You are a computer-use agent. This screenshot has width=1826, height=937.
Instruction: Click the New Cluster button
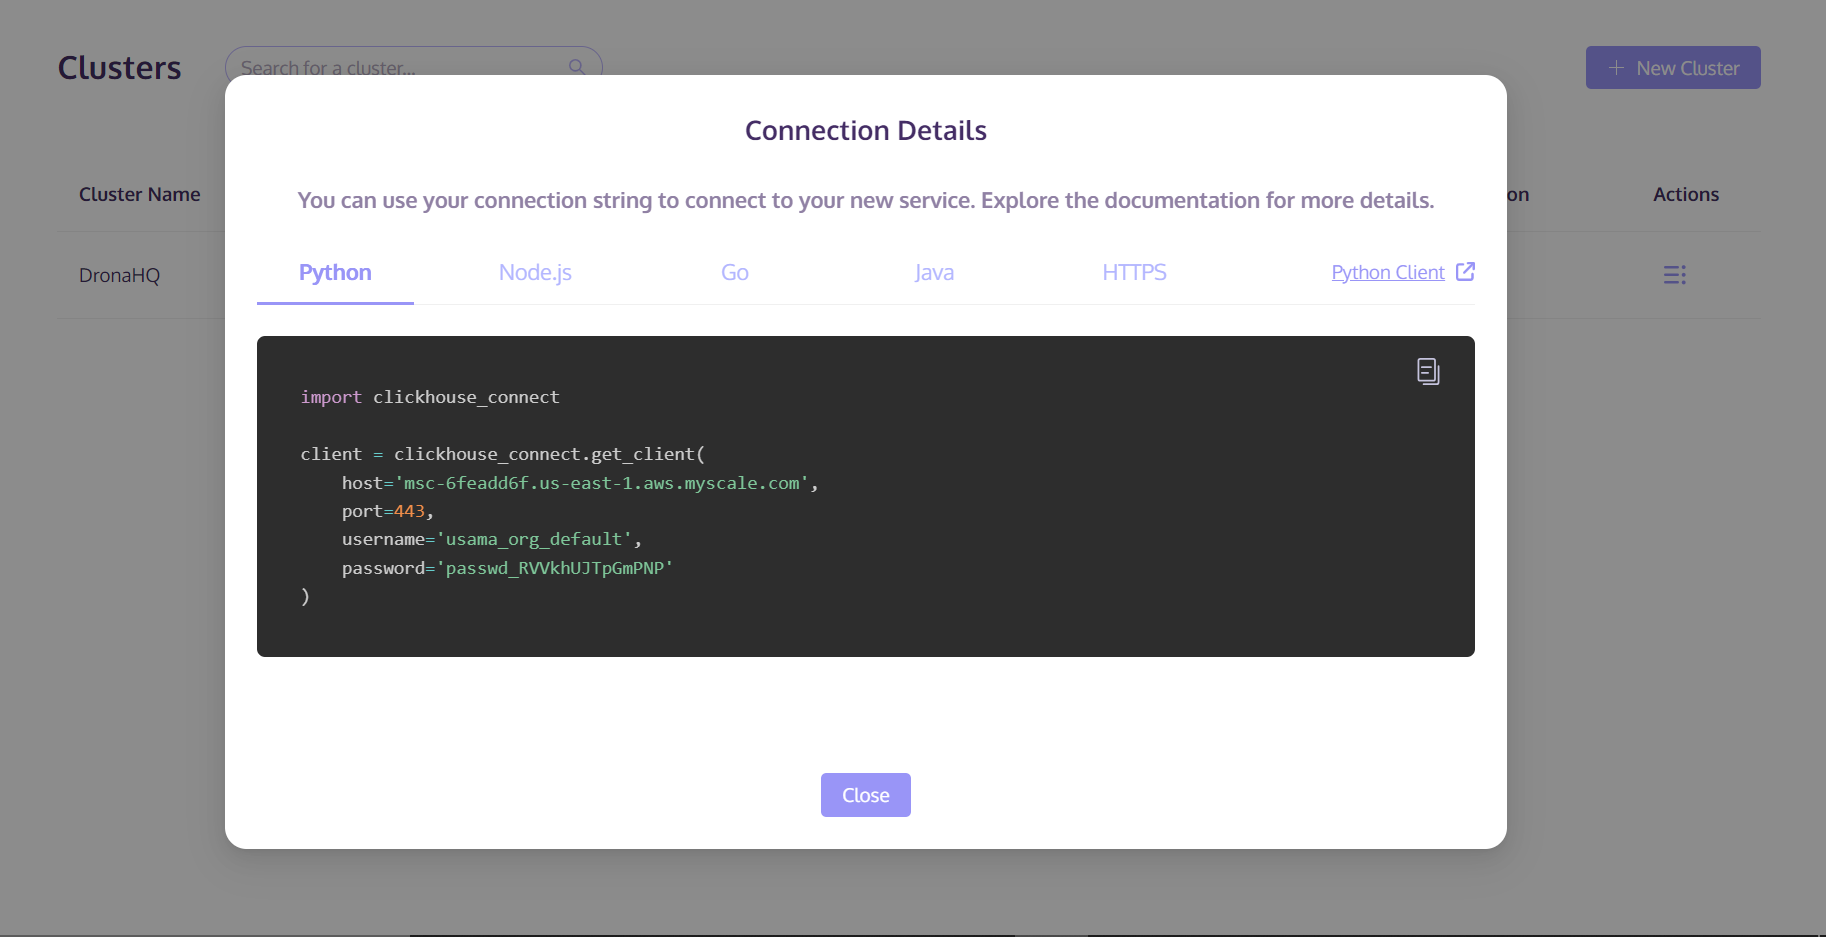pyautogui.click(x=1673, y=68)
